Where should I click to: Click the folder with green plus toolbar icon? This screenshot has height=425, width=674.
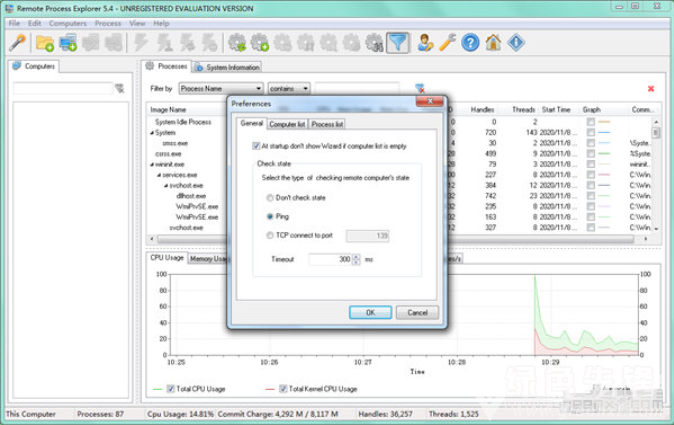pos(45,43)
